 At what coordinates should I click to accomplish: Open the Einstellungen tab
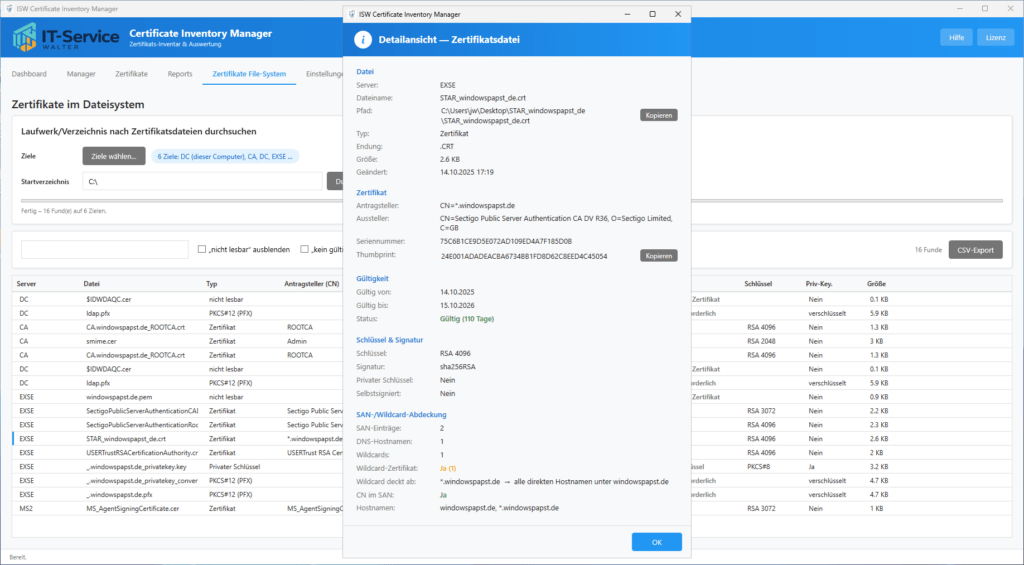324,74
